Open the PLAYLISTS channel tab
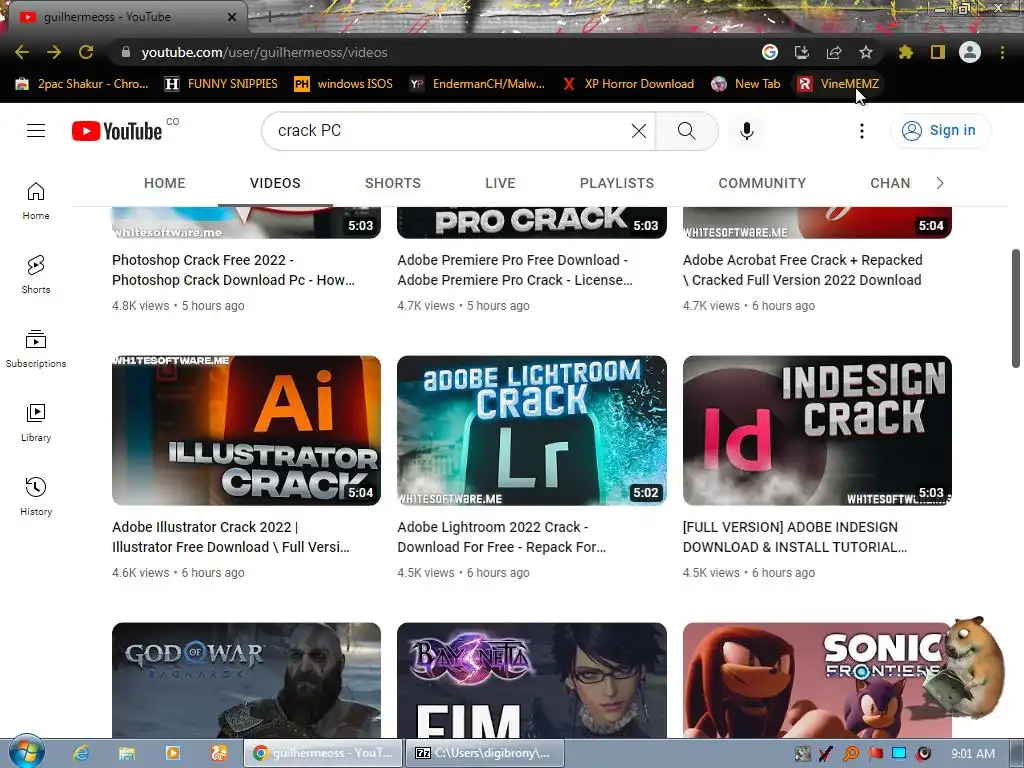The width and height of the screenshot is (1024, 768). (x=616, y=183)
